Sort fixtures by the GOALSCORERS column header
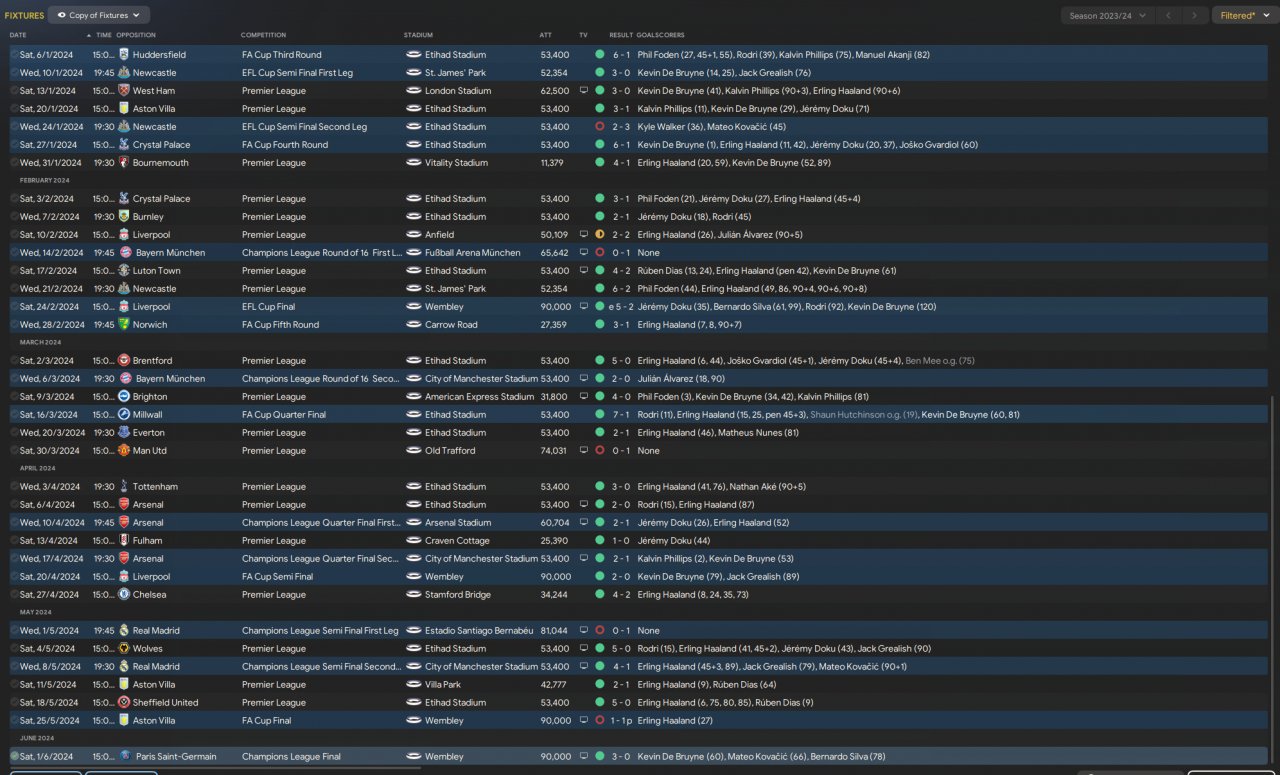This screenshot has width=1280, height=775. point(660,35)
